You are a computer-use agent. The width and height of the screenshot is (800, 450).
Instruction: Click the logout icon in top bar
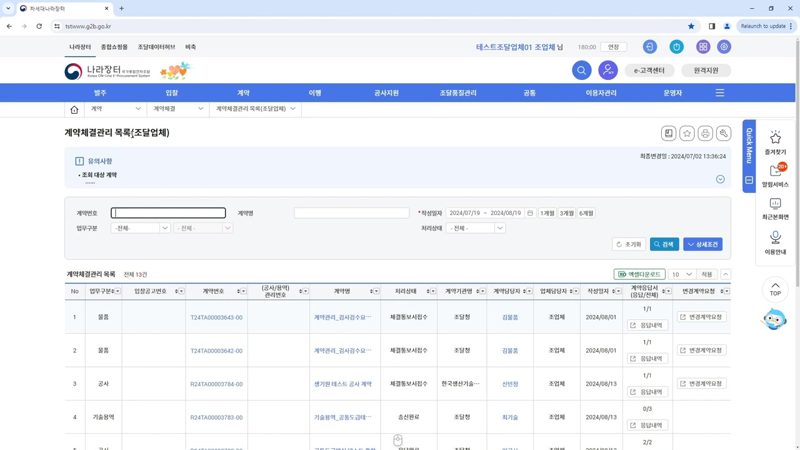pos(649,47)
